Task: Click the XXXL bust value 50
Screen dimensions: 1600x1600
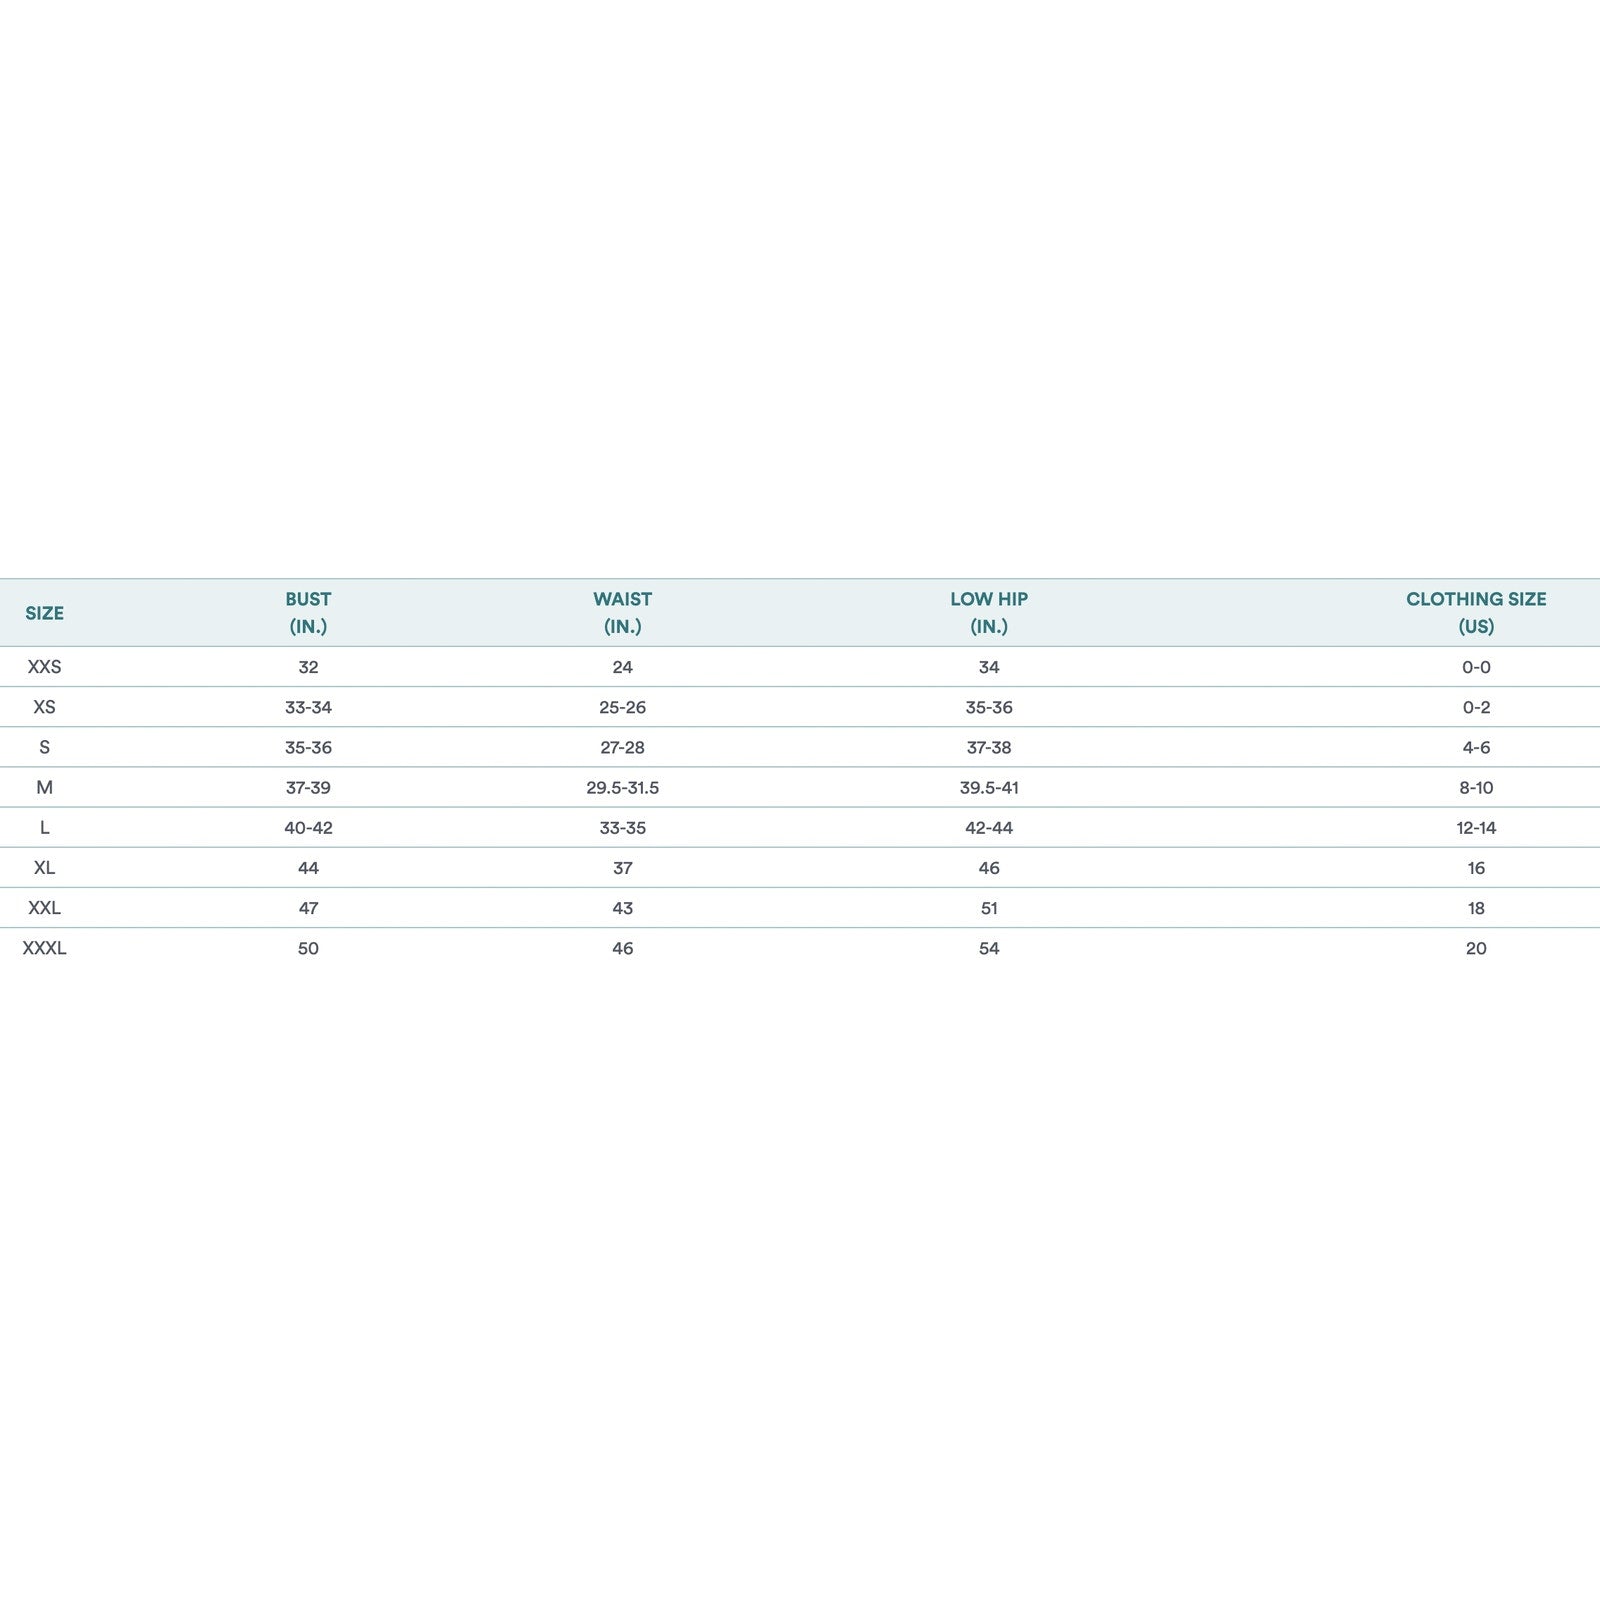Action: 308,948
